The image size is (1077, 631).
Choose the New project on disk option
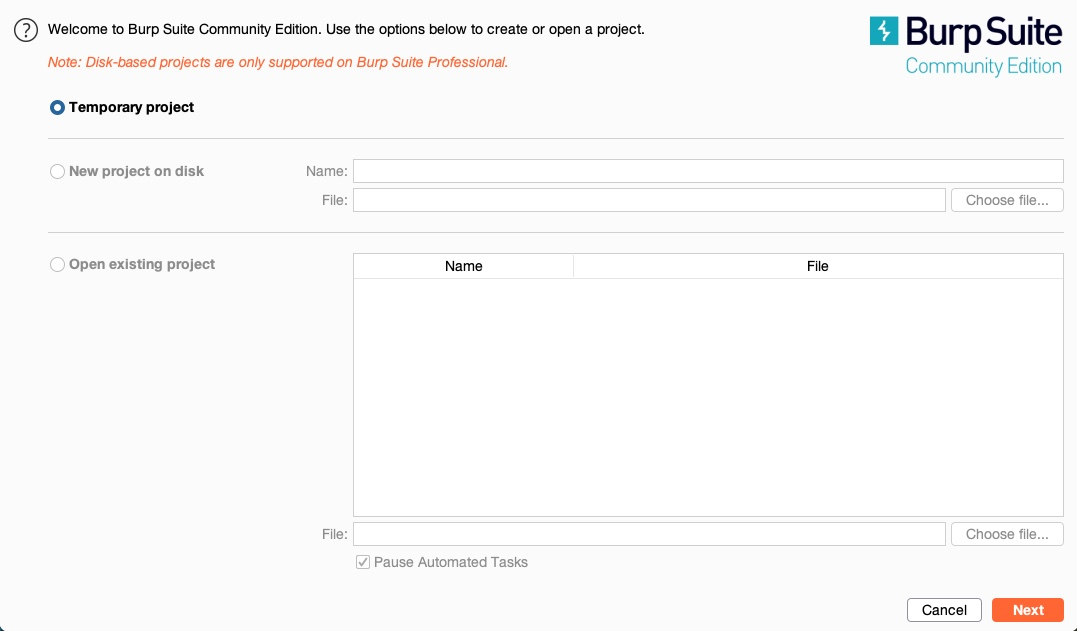coord(57,172)
